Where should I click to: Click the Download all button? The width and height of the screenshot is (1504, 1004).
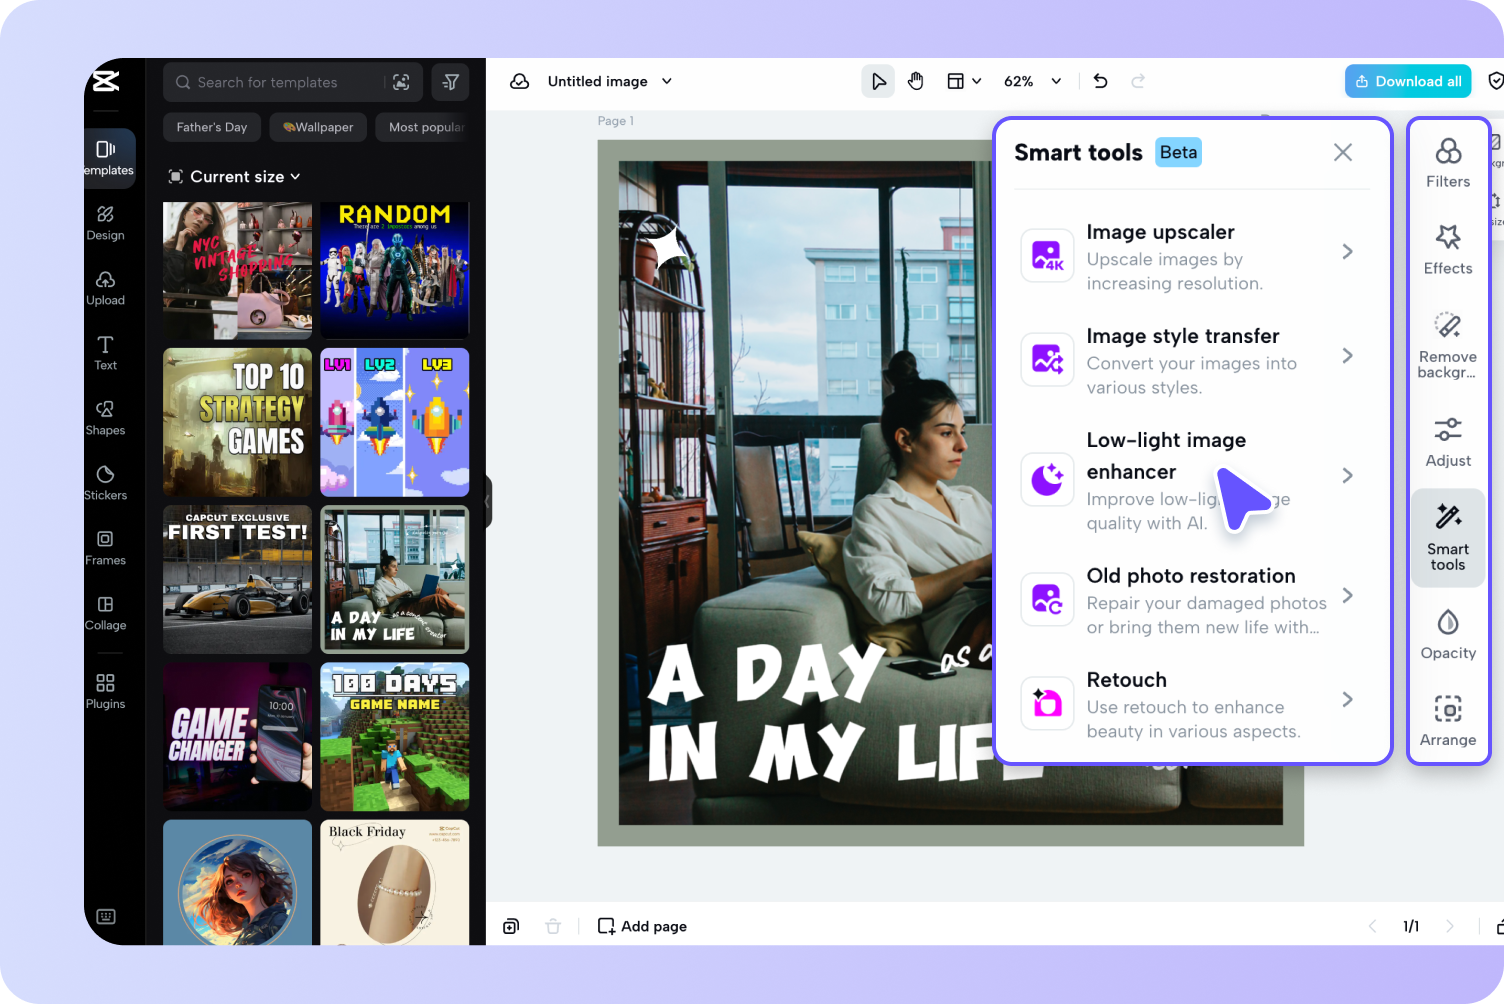coord(1408,81)
